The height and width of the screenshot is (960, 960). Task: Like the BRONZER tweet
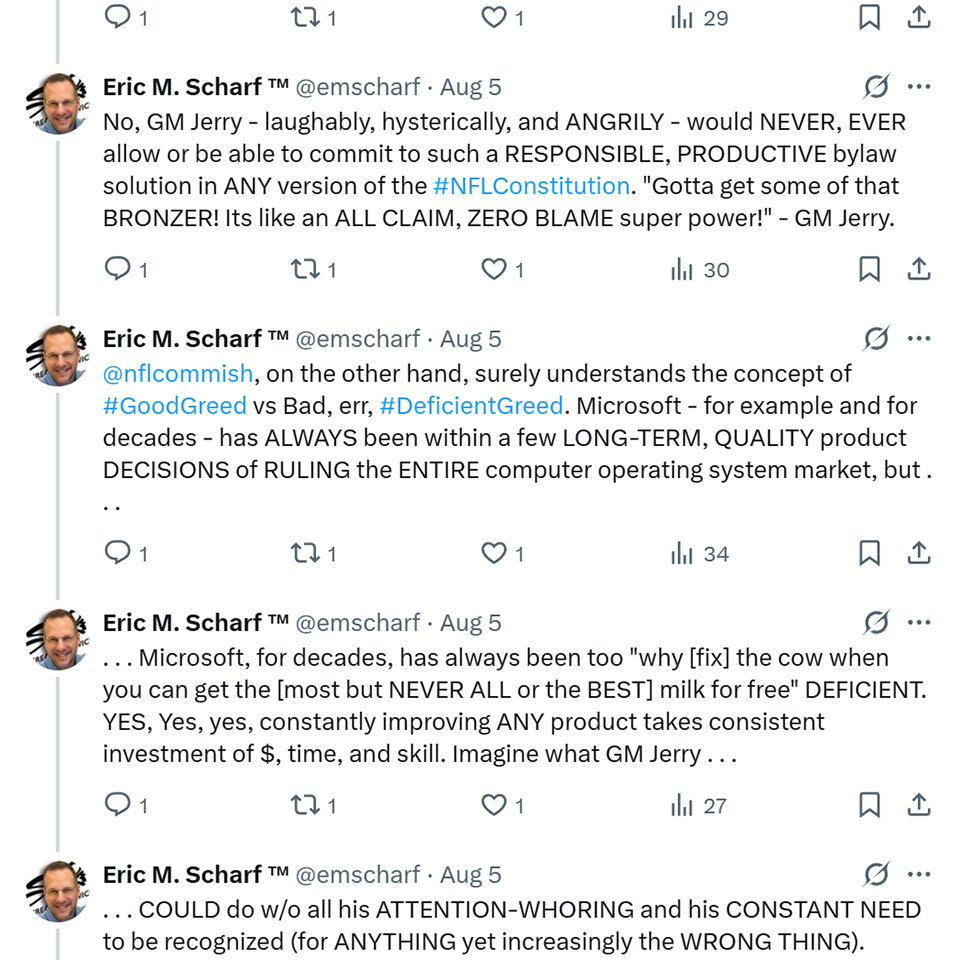494,269
